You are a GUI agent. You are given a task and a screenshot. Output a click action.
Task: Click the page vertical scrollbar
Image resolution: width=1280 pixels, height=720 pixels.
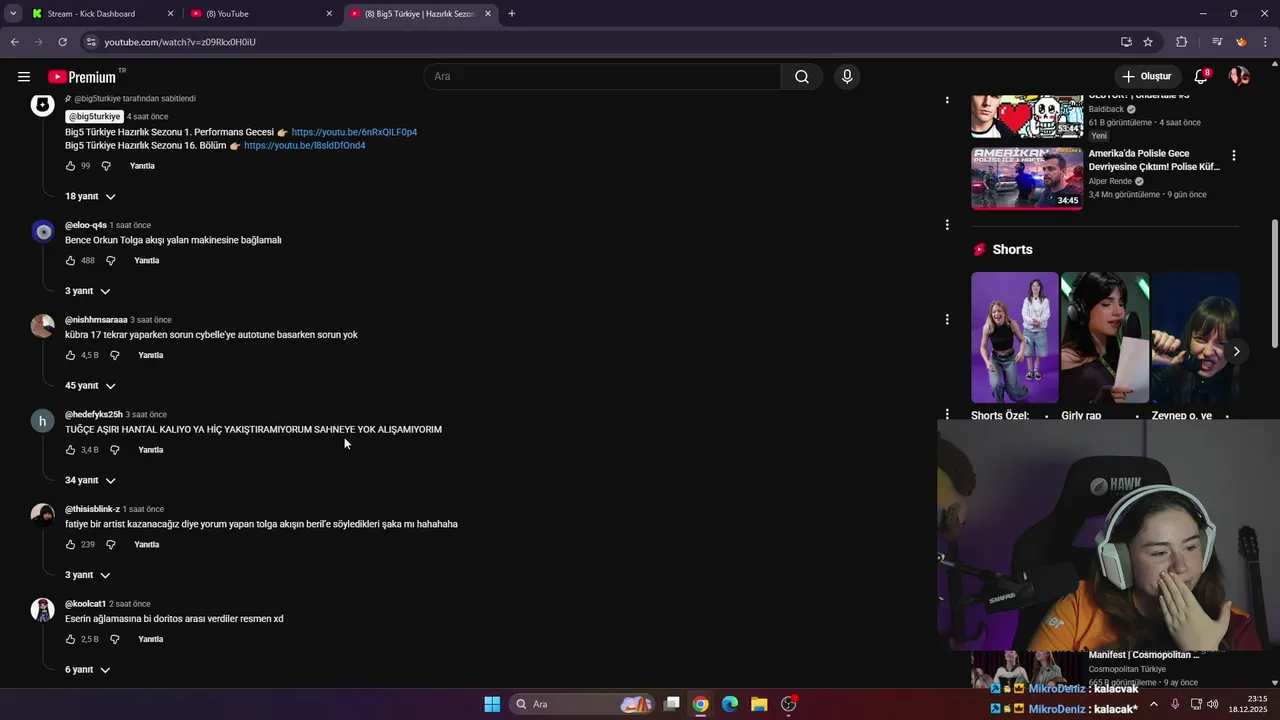click(x=1274, y=284)
